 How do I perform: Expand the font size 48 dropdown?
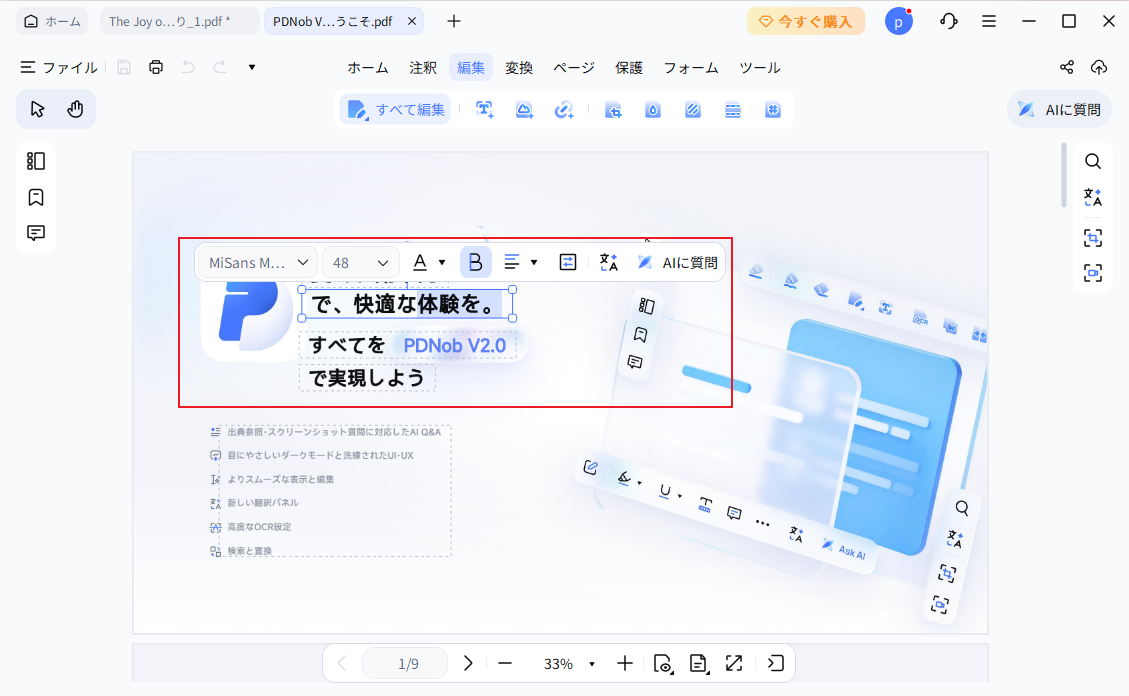pos(360,261)
